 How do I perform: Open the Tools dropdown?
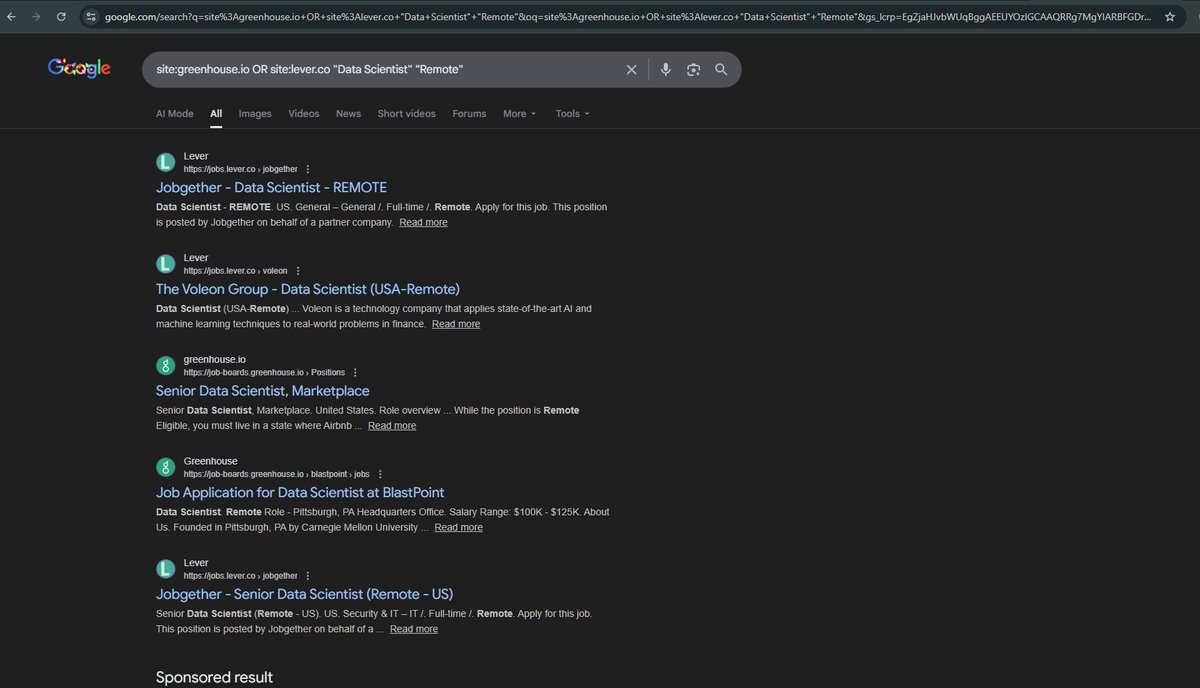coord(572,114)
